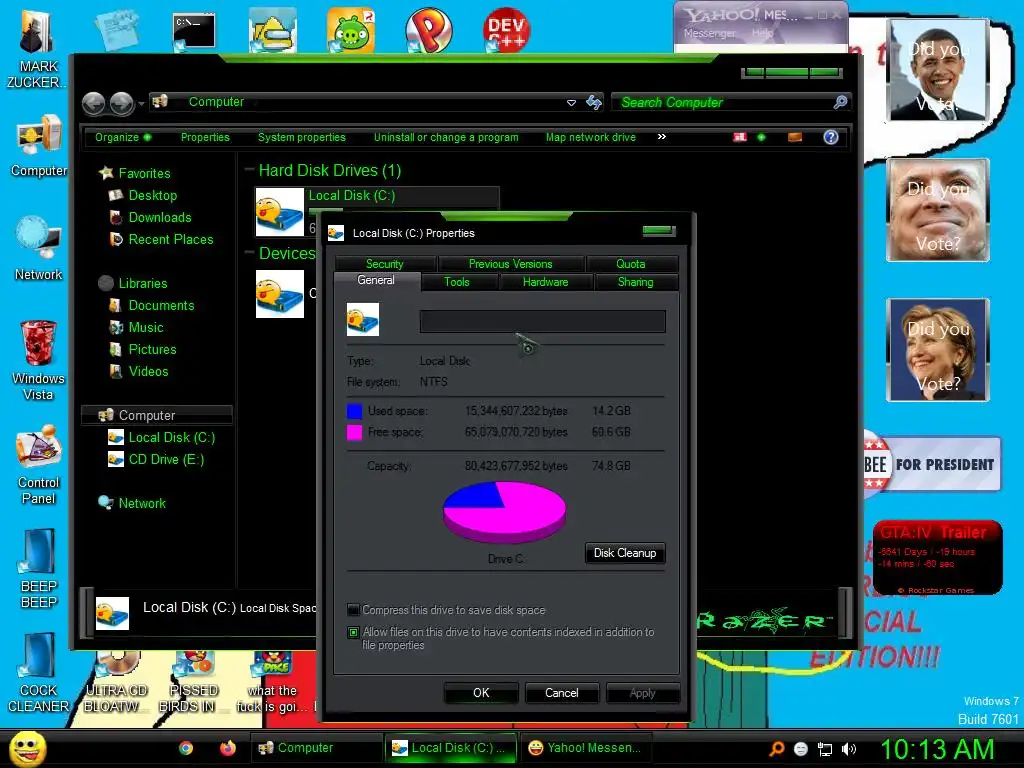Switch to the Hardware tab
1024x768 pixels.
pyautogui.click(x=545, y=282)
